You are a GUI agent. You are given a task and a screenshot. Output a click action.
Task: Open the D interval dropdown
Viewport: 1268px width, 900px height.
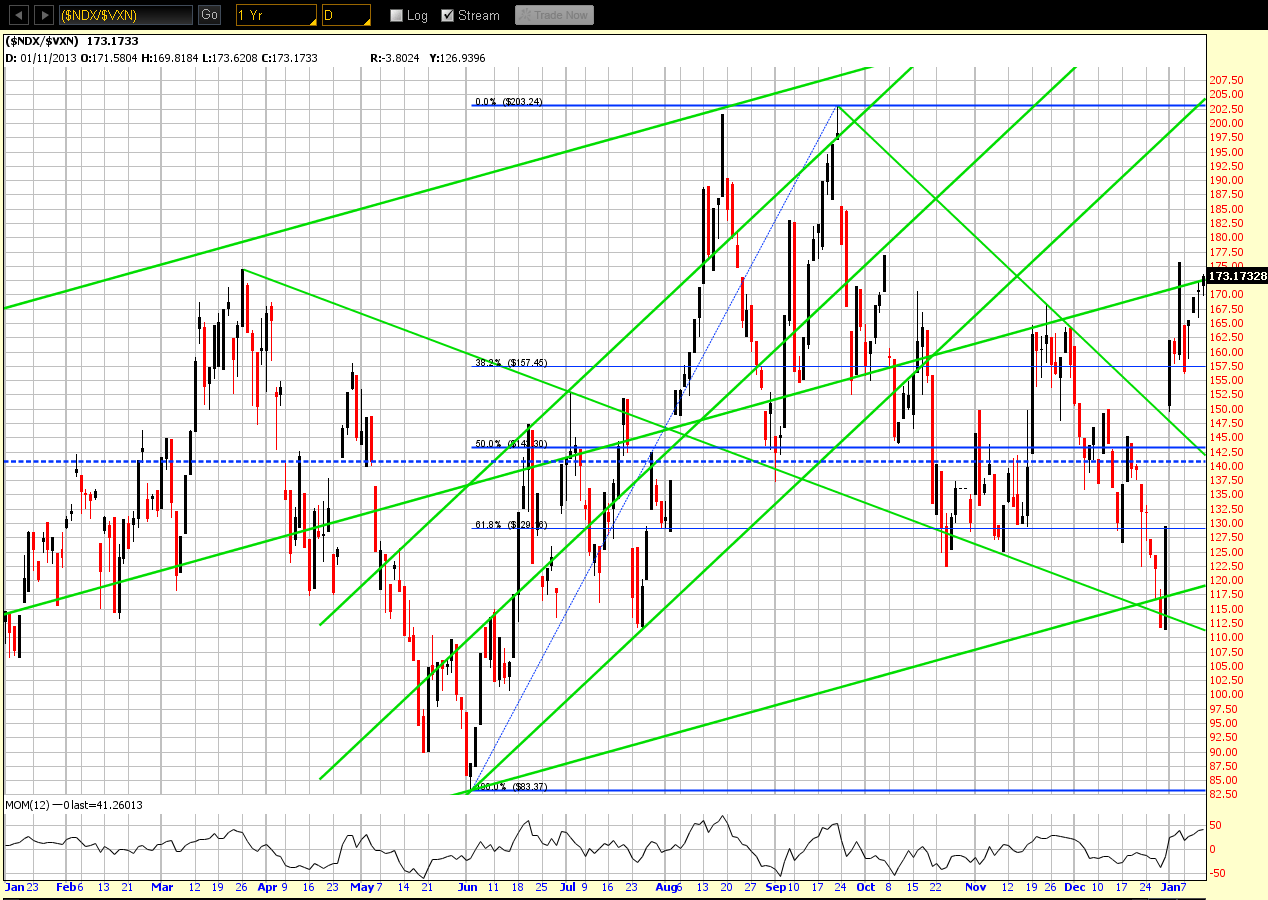346,15
